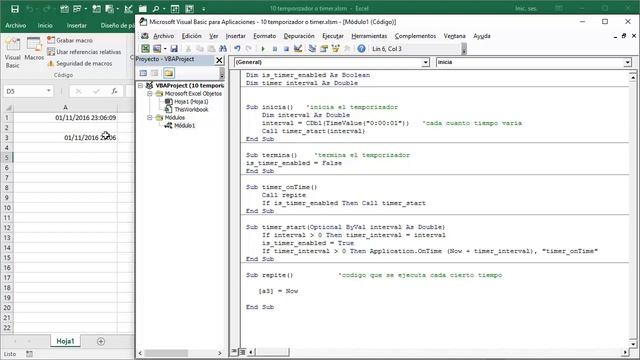The width and height of the screenshot is (640, 360).
Task: Open the VBA editor Edición menu
Action: [x=191, y=36]
